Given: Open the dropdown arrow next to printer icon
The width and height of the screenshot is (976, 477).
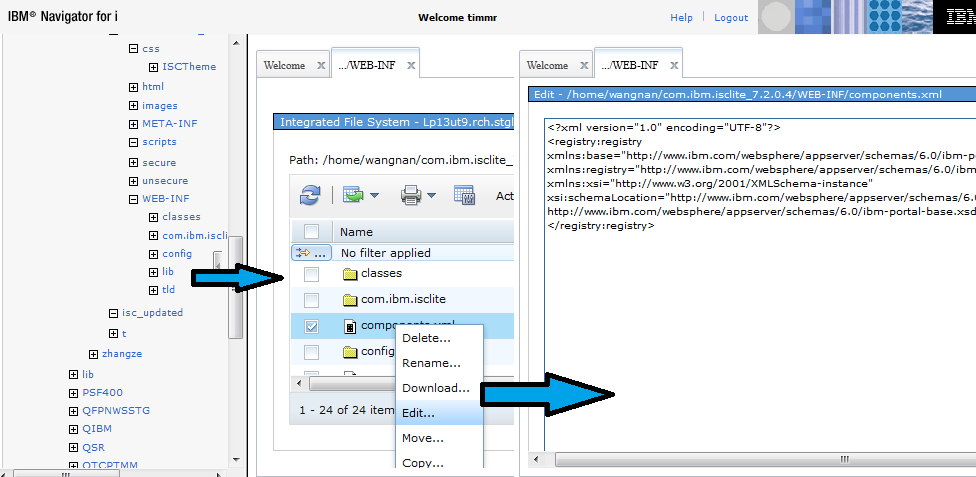Looking at the screenshot, I should click(x=431, y=196).
